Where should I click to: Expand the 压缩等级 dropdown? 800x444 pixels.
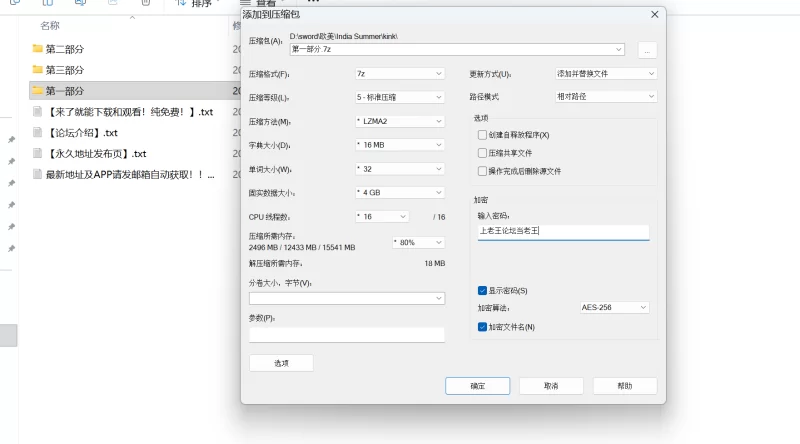[x=399, y=98]
